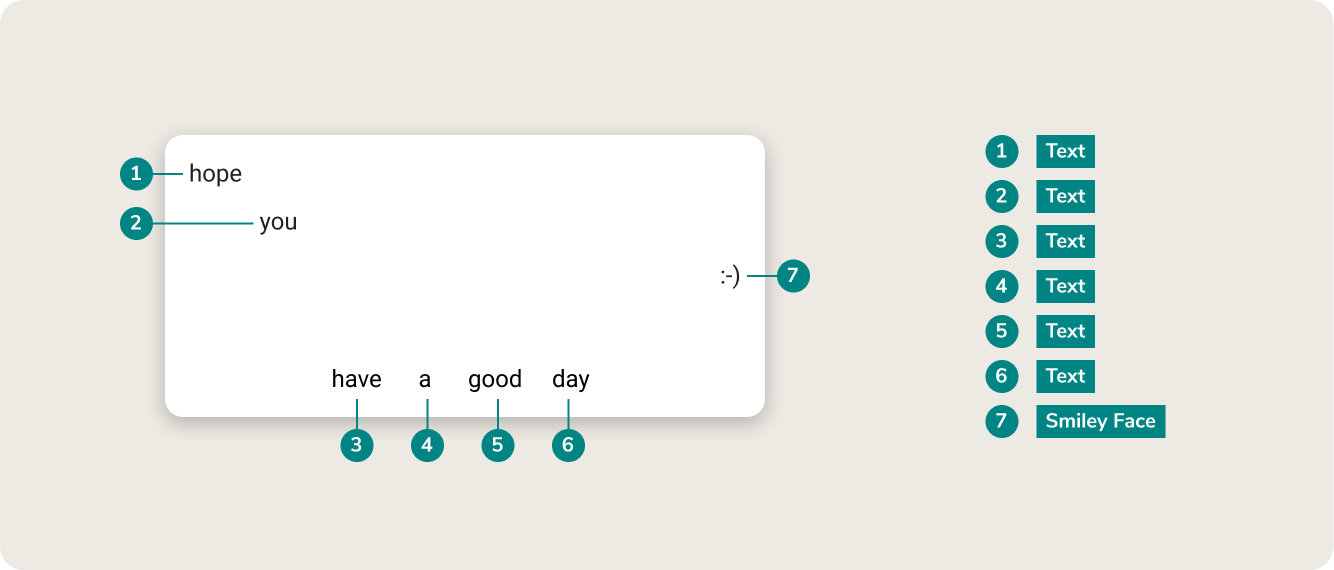Click the word have in the card
The width and height of the screenshot is (1334, 570).
[x=357, y=379]
